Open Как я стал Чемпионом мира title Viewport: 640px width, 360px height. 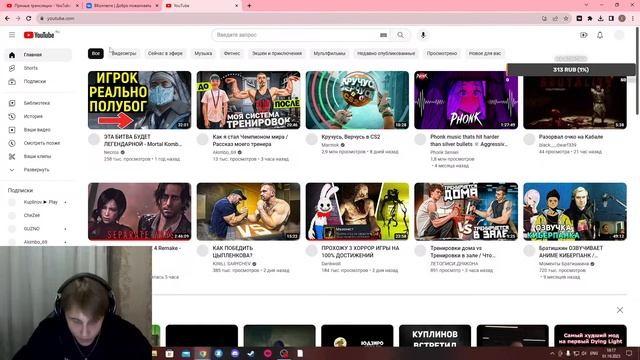pyautogui.click(x=250, y=140)
